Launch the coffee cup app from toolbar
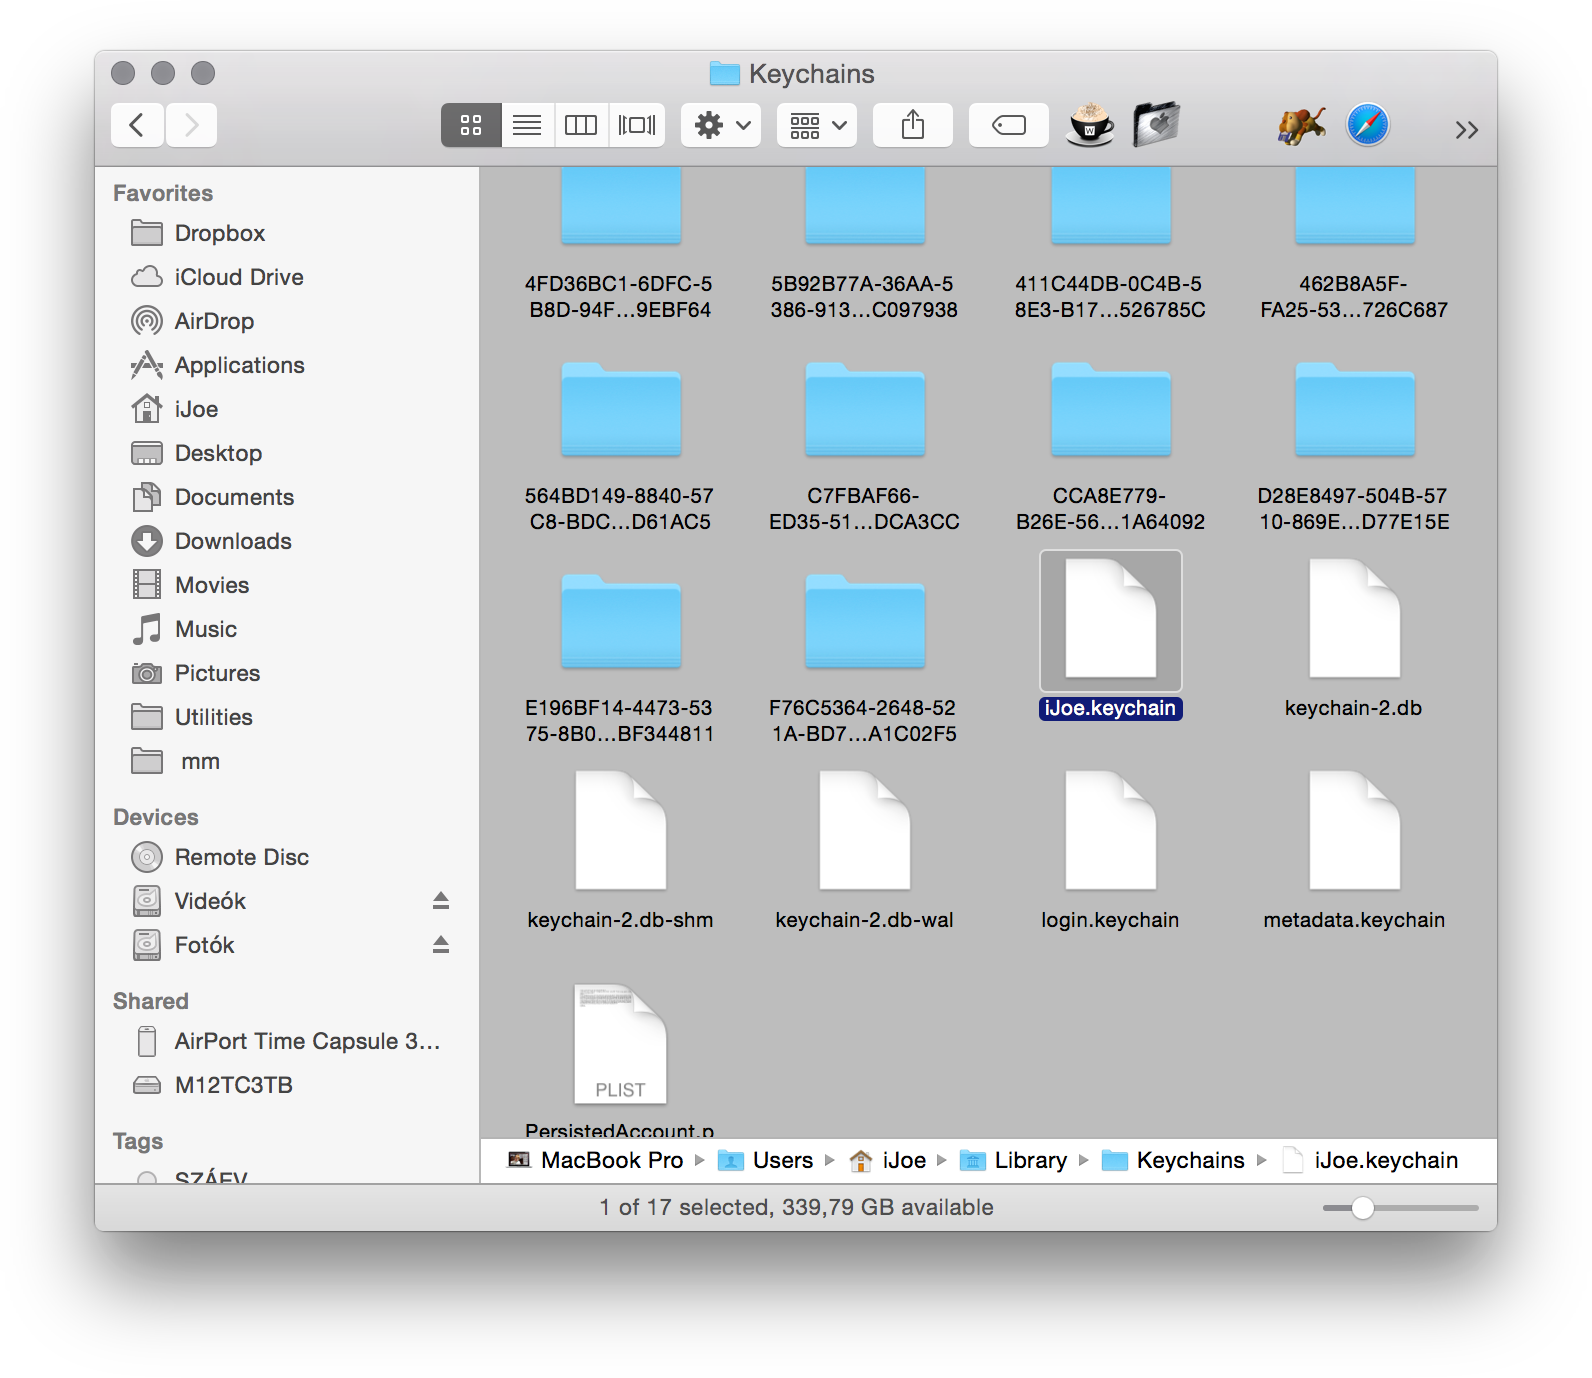Screen dimensions: 1592x1378 pyautogui.click(x=1090, y=125)
